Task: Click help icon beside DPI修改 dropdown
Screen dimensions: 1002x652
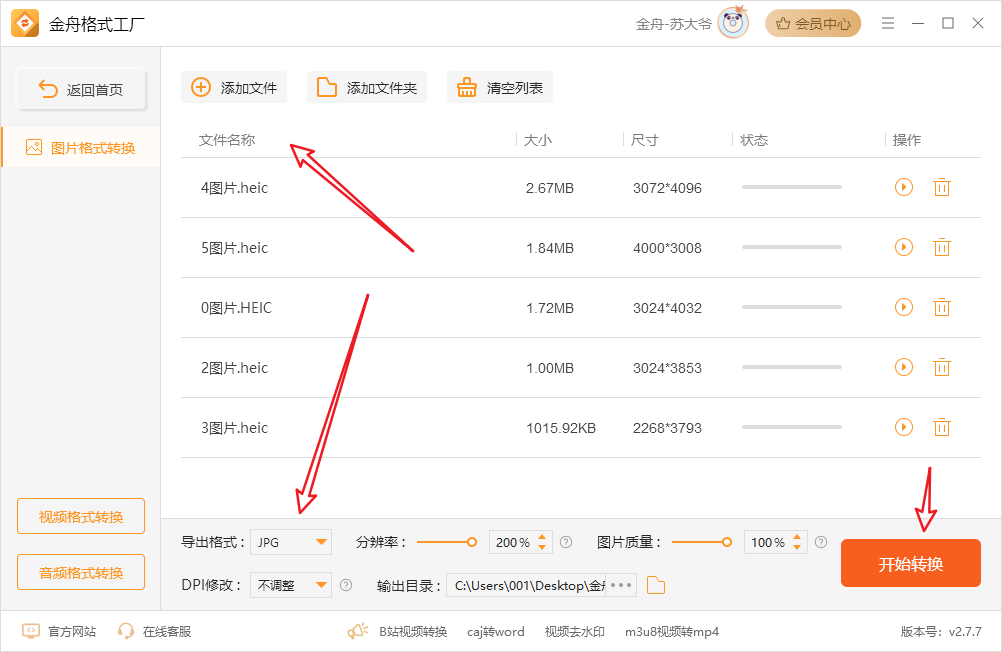Action: coord(346,585)
